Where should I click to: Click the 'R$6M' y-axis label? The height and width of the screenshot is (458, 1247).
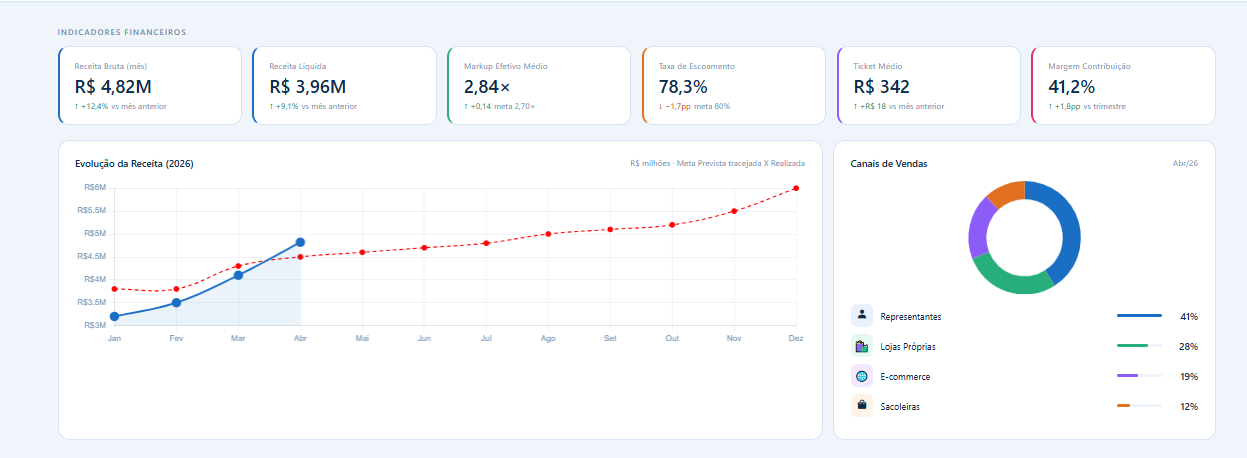(x=95, y=187)
